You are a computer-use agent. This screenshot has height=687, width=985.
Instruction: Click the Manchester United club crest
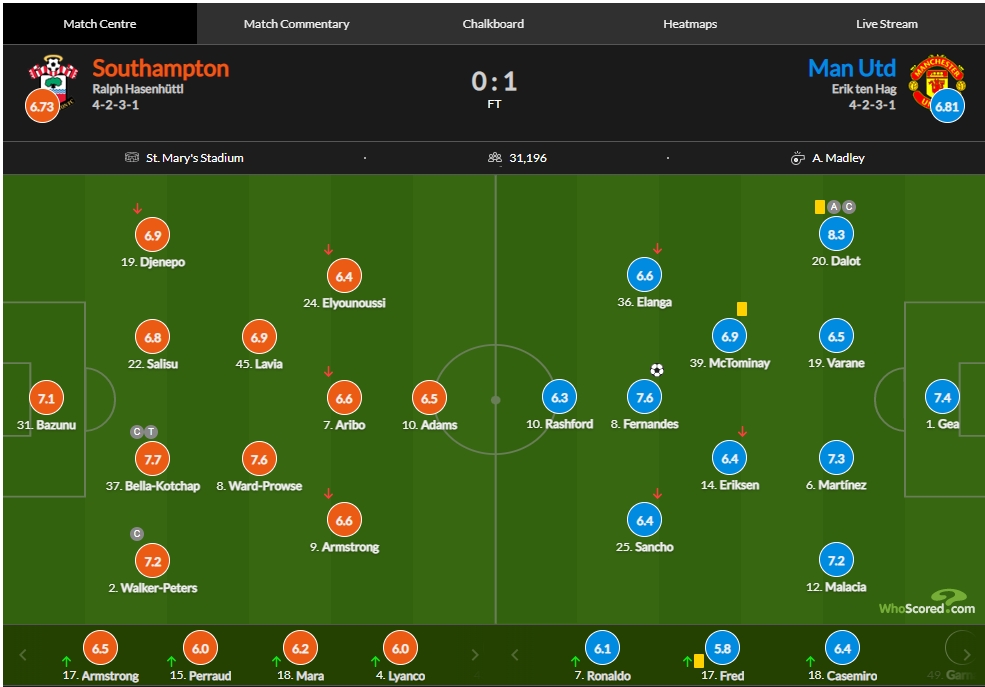937,80
